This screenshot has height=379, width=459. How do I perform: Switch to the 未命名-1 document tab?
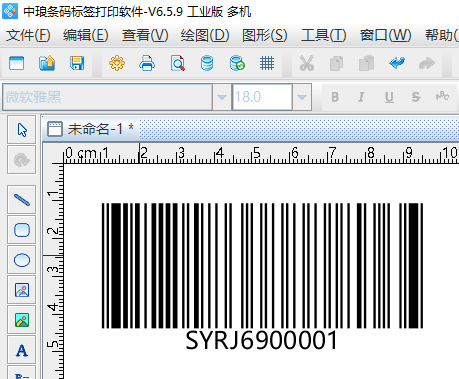(91, 129)
